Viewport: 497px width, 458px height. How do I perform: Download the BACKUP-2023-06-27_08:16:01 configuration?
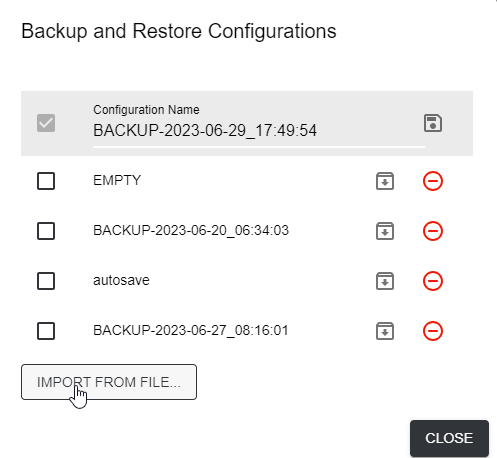(x=385, y=331)
